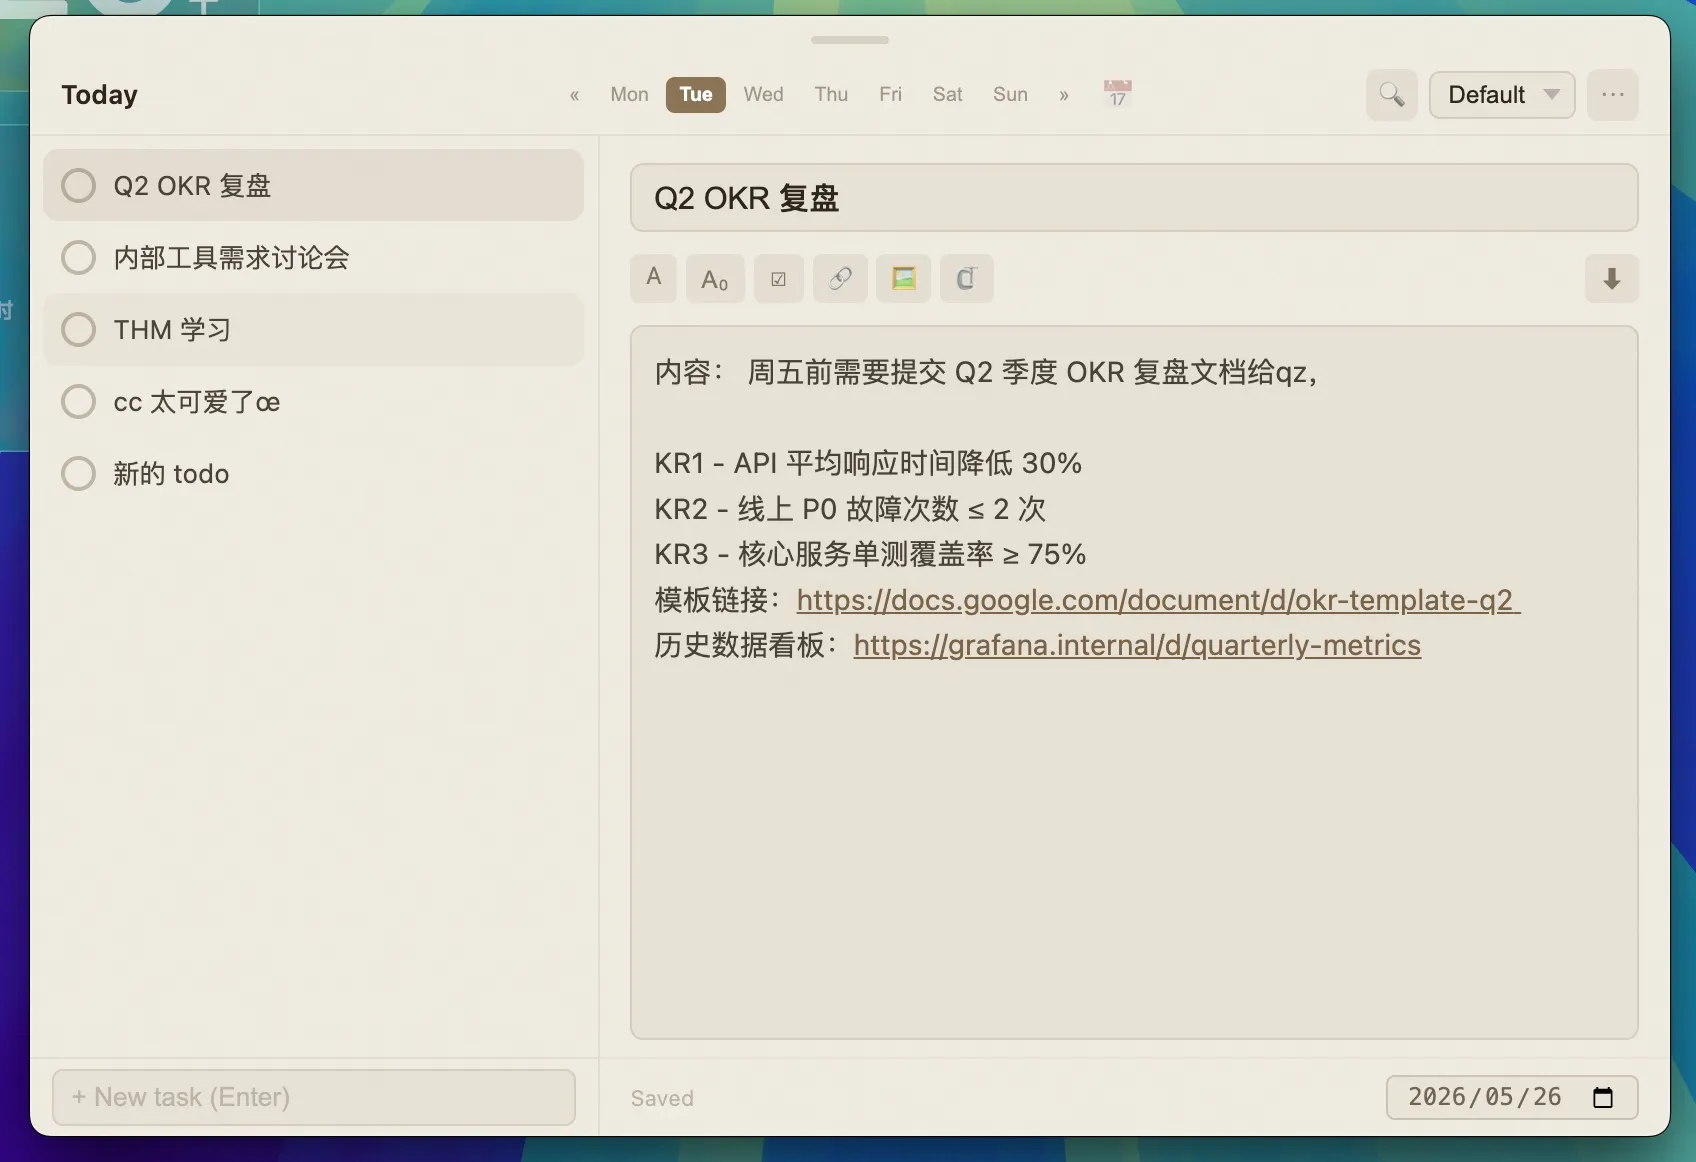Click the 内容 first line of note
The height and width of the screenshot is (1162, 1696).
pyautogui.click(x=986, y=372)
